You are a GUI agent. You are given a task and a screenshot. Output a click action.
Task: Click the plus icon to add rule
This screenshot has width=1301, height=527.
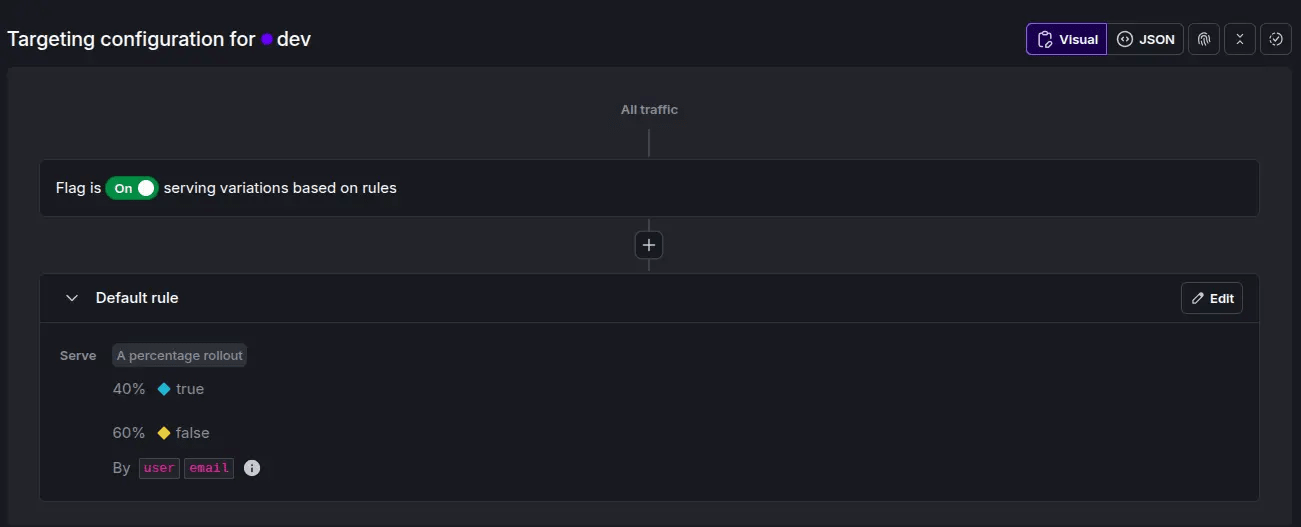click(x=649, y=245)
